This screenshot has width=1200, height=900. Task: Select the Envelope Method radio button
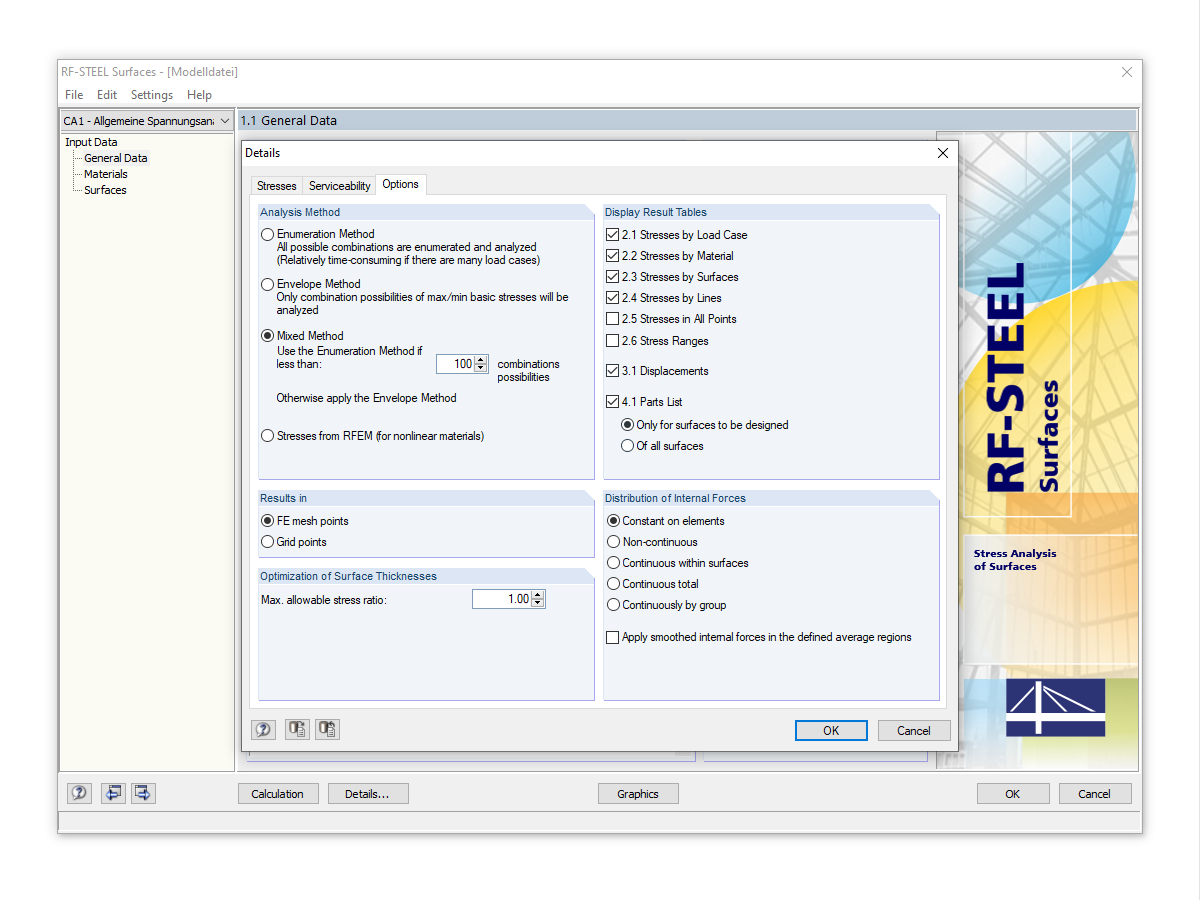click(267, 284)
